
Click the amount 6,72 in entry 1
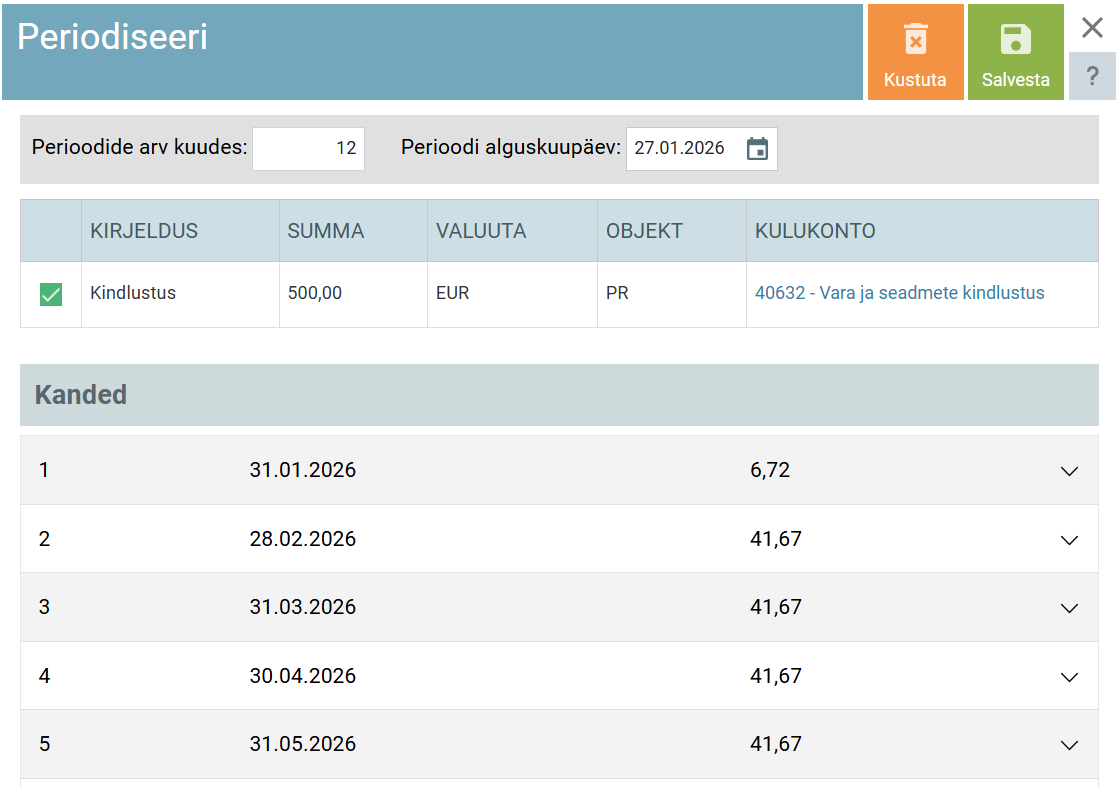pyautogui.click(x=770, y=470)
